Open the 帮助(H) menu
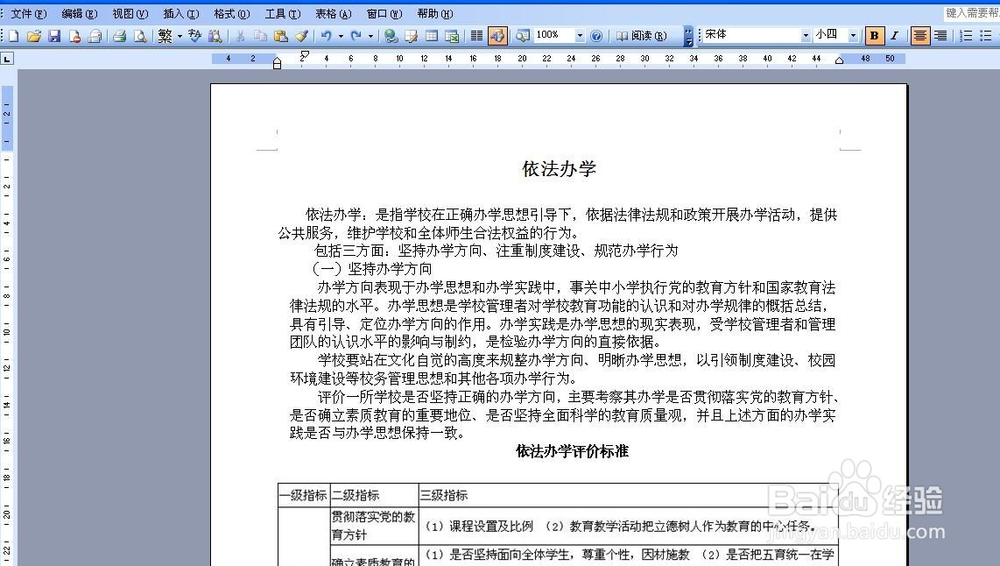 tap(435, 13)
